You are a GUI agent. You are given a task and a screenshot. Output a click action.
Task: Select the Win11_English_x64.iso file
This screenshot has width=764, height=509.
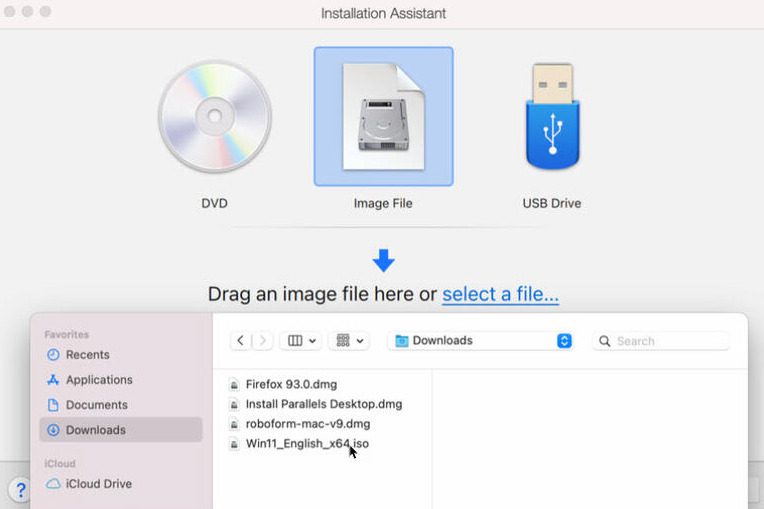[306, 443]
